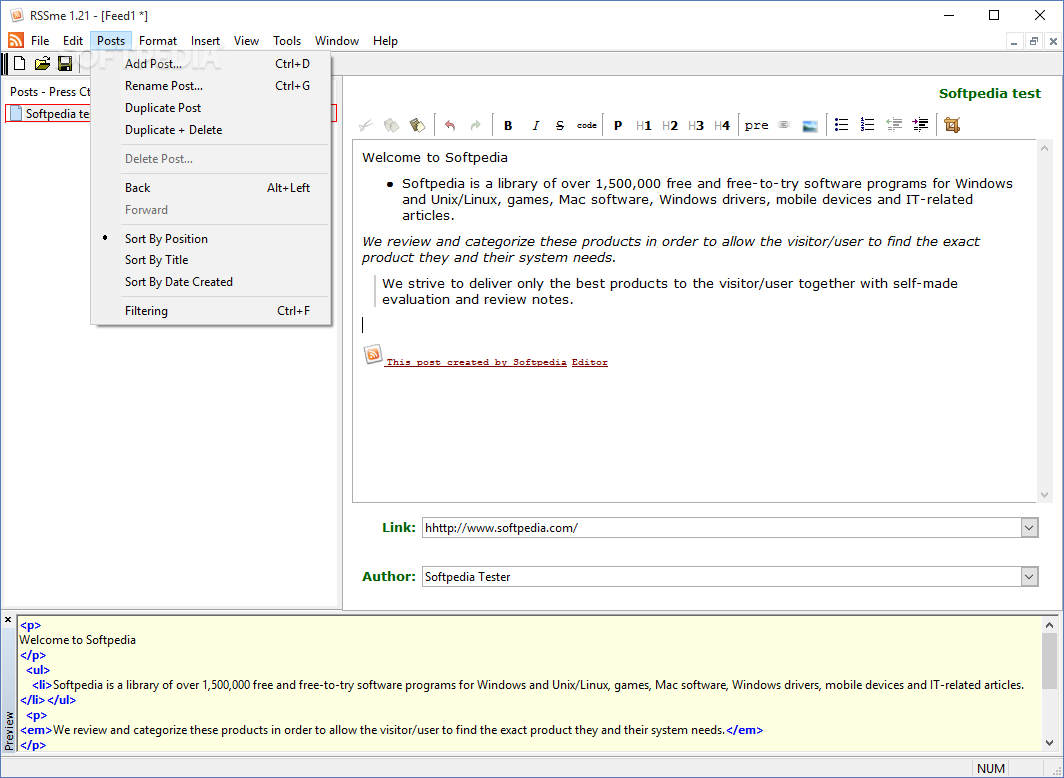The image size is (1064, 778).
Task: Apply pre preformatted style
Action: point(757,125)
